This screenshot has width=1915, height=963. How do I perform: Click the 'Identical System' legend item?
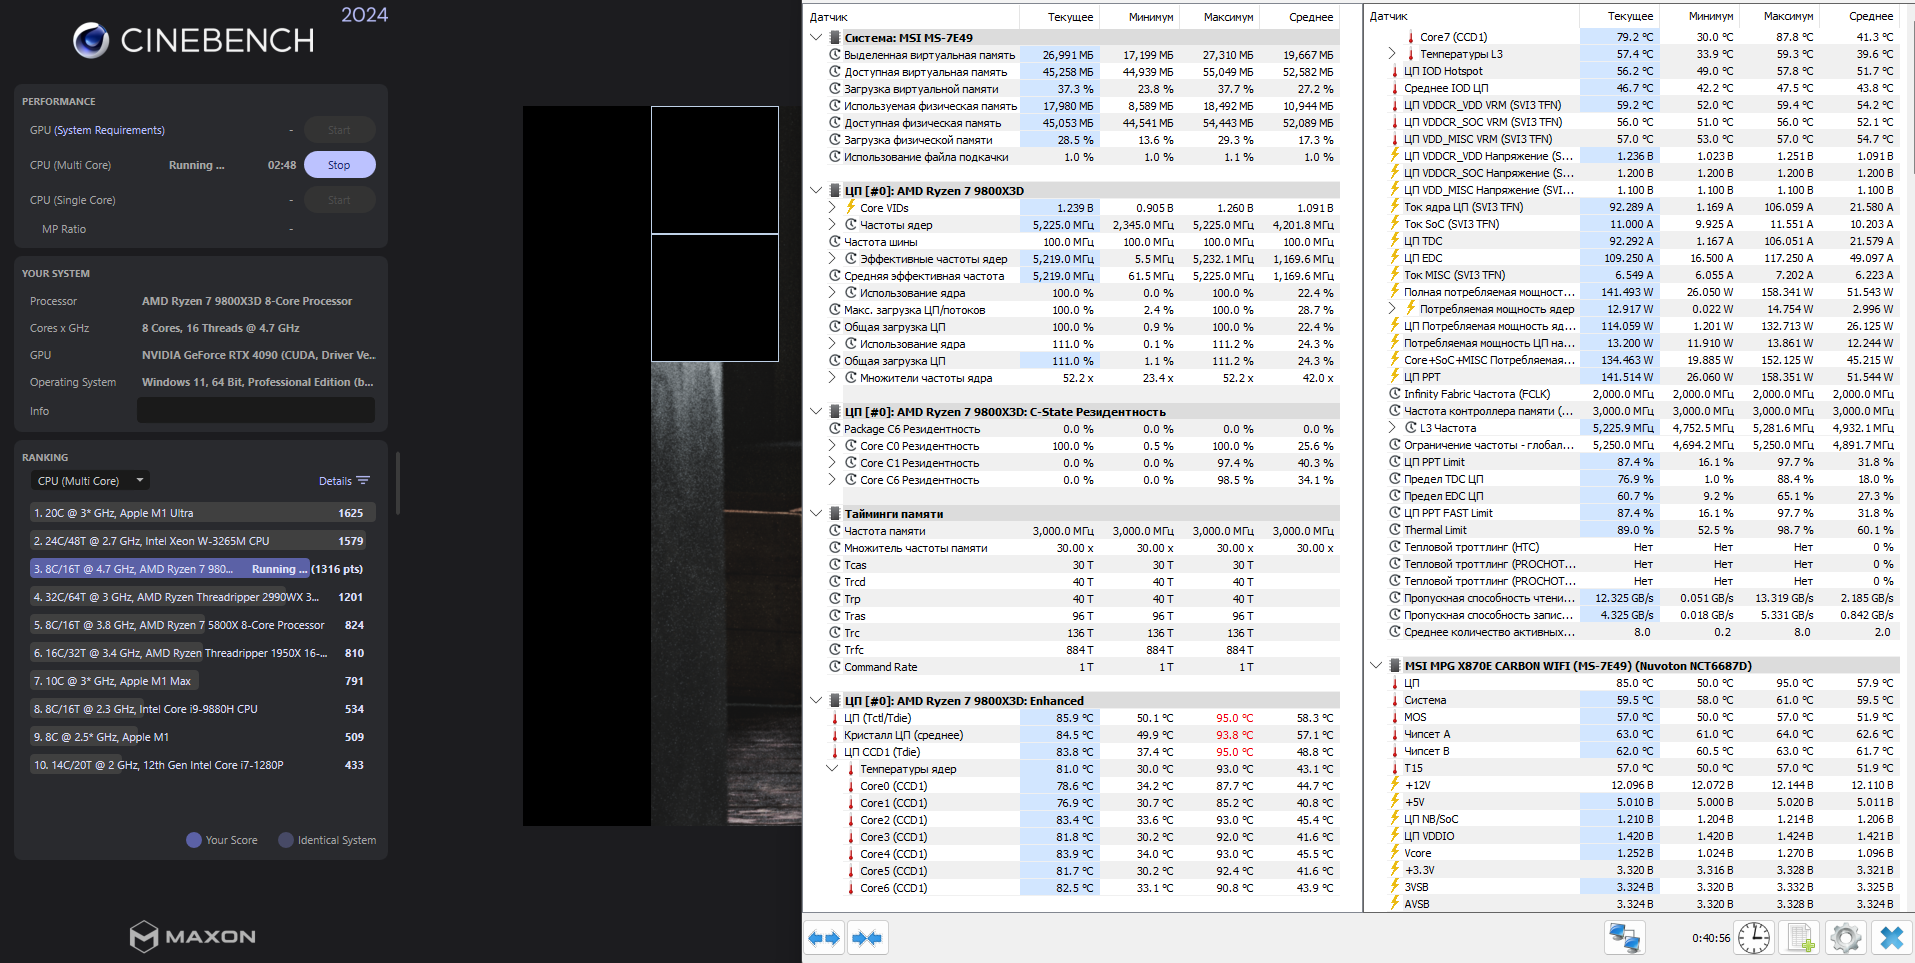click(327, 840)
